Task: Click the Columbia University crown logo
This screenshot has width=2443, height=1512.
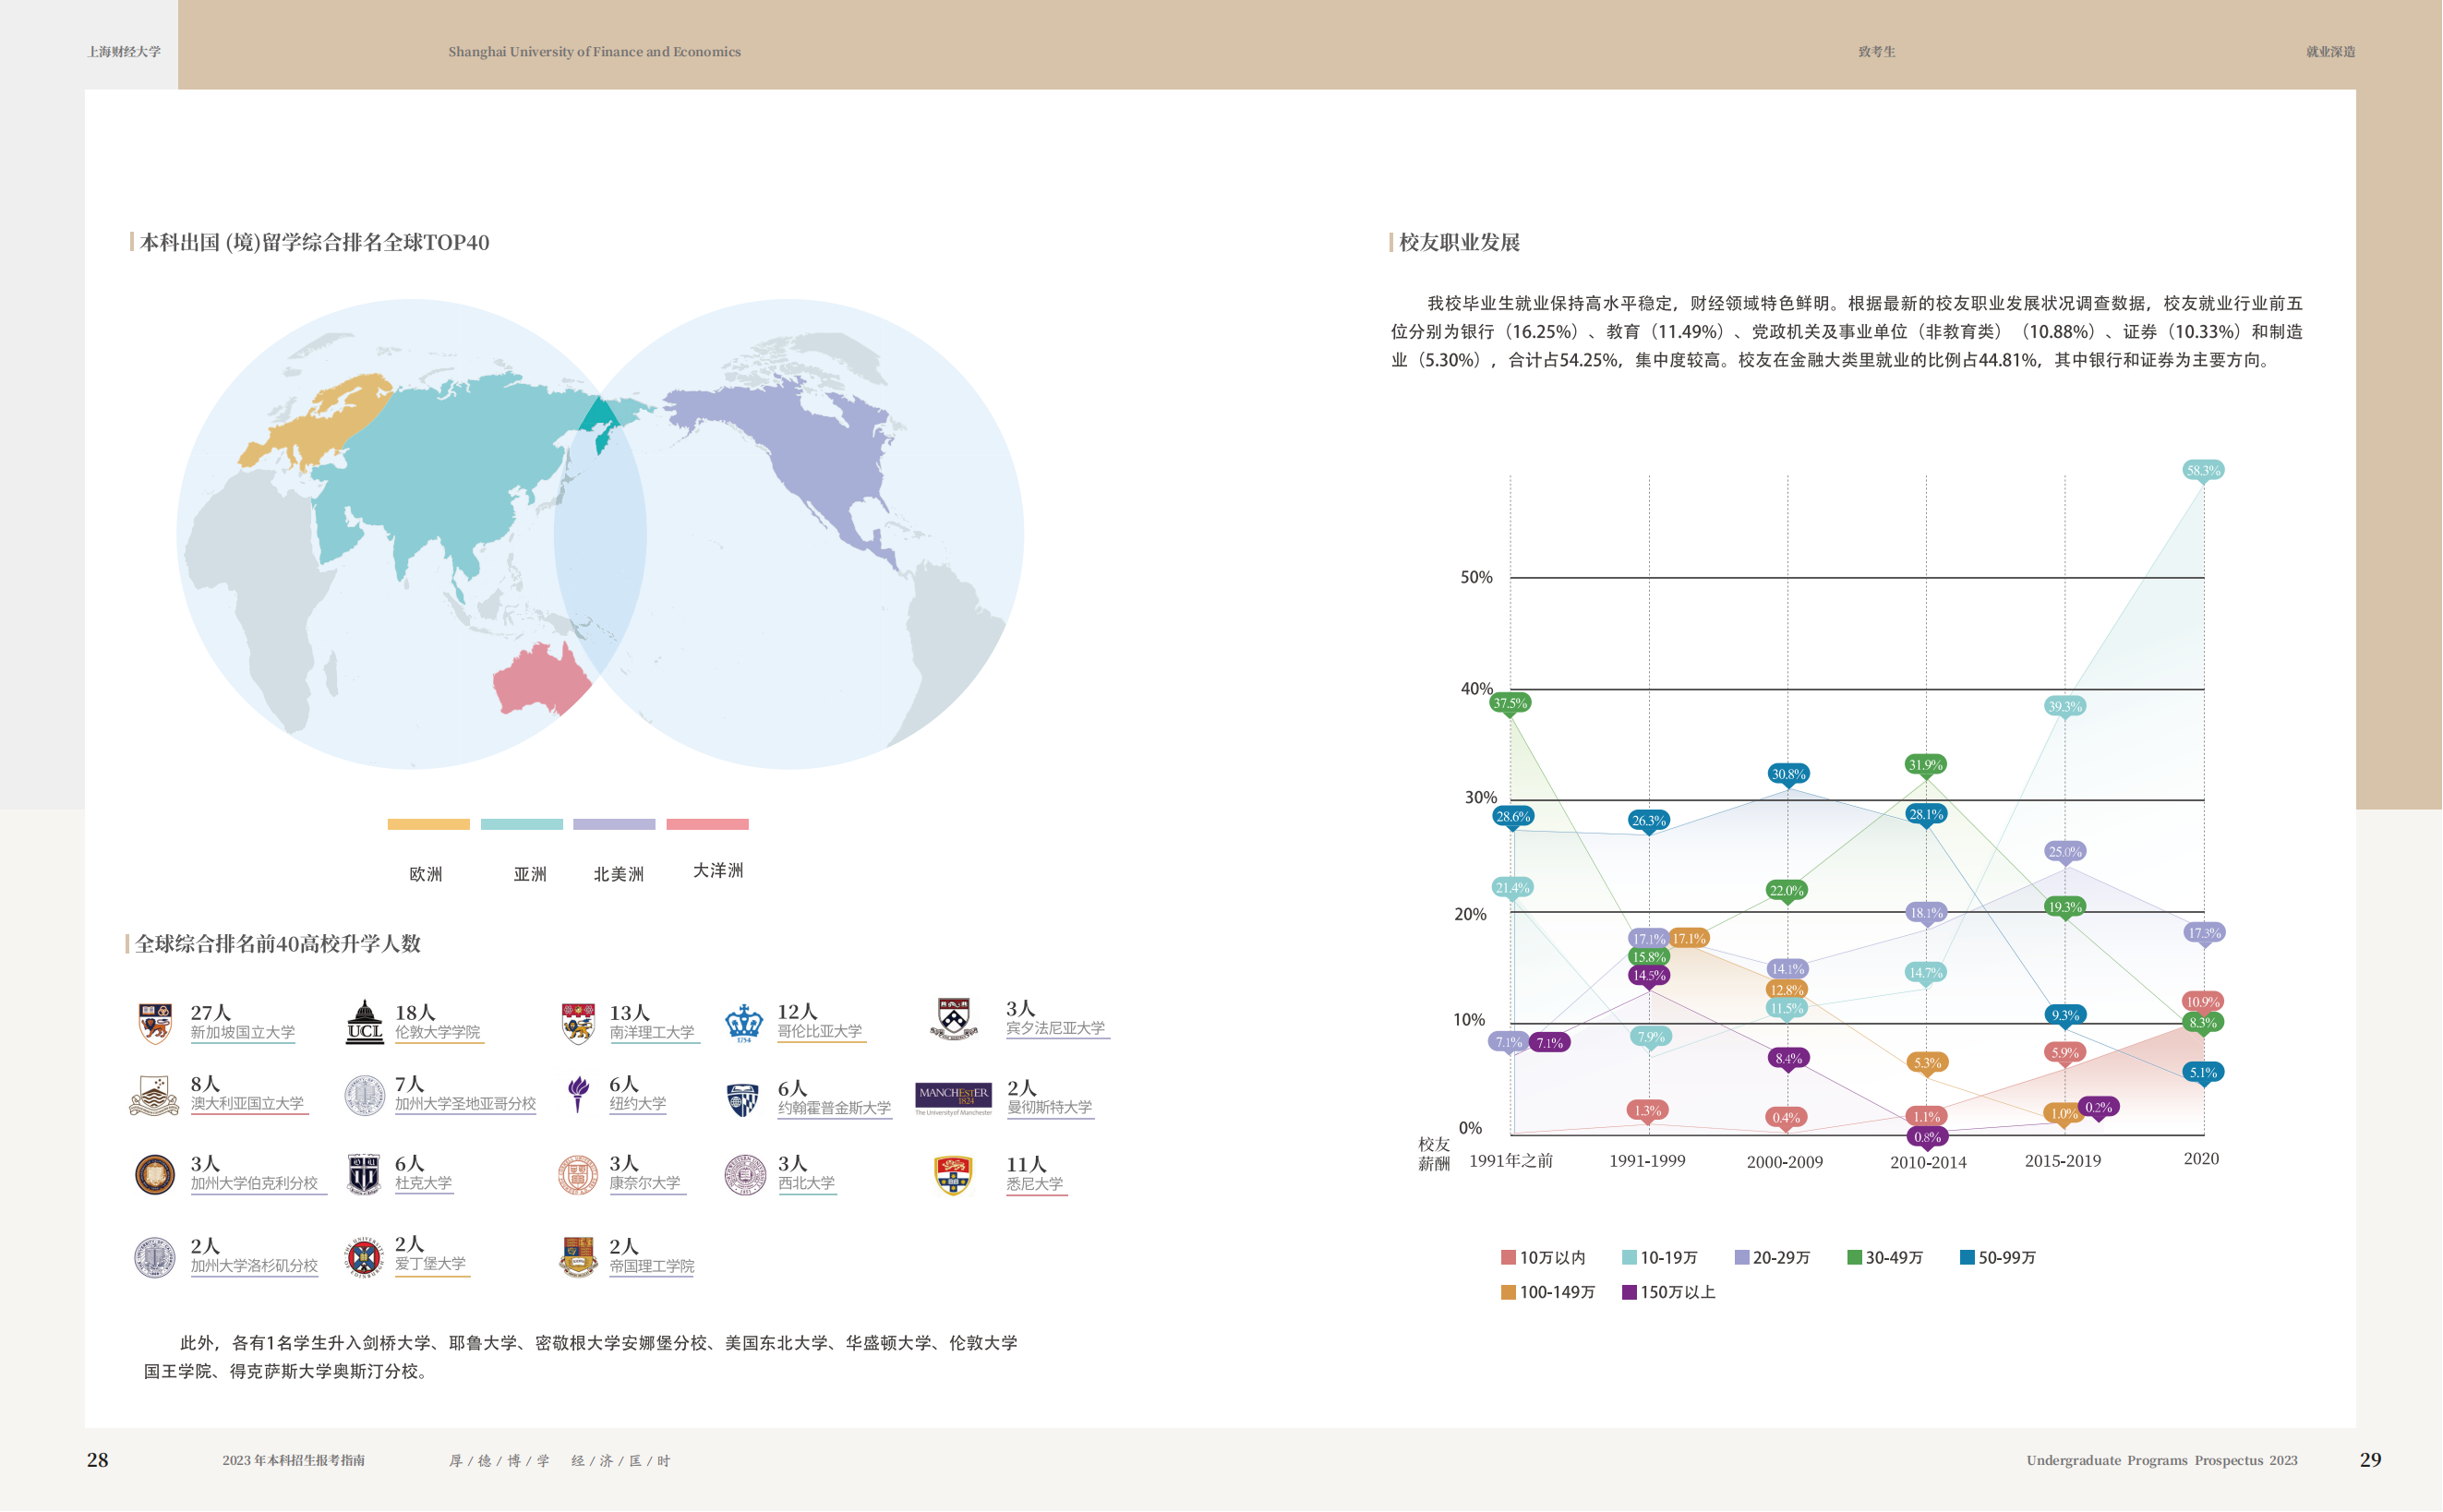Action: [744, 1023]
